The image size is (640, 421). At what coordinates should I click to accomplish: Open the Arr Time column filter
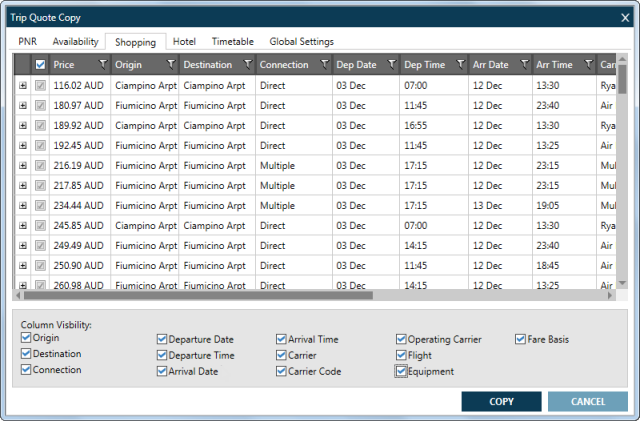(x=589, y=64)
